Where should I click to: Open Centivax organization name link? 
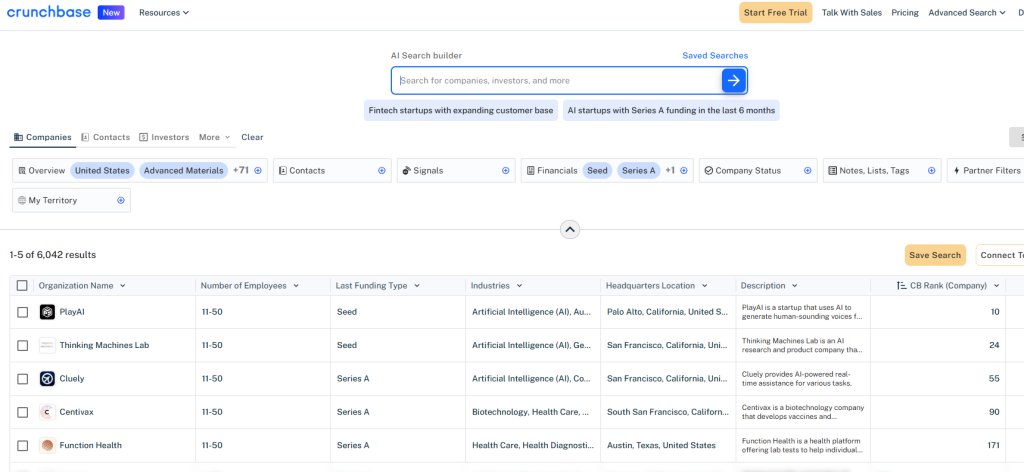pyautogui.click(x=76, y=412)
